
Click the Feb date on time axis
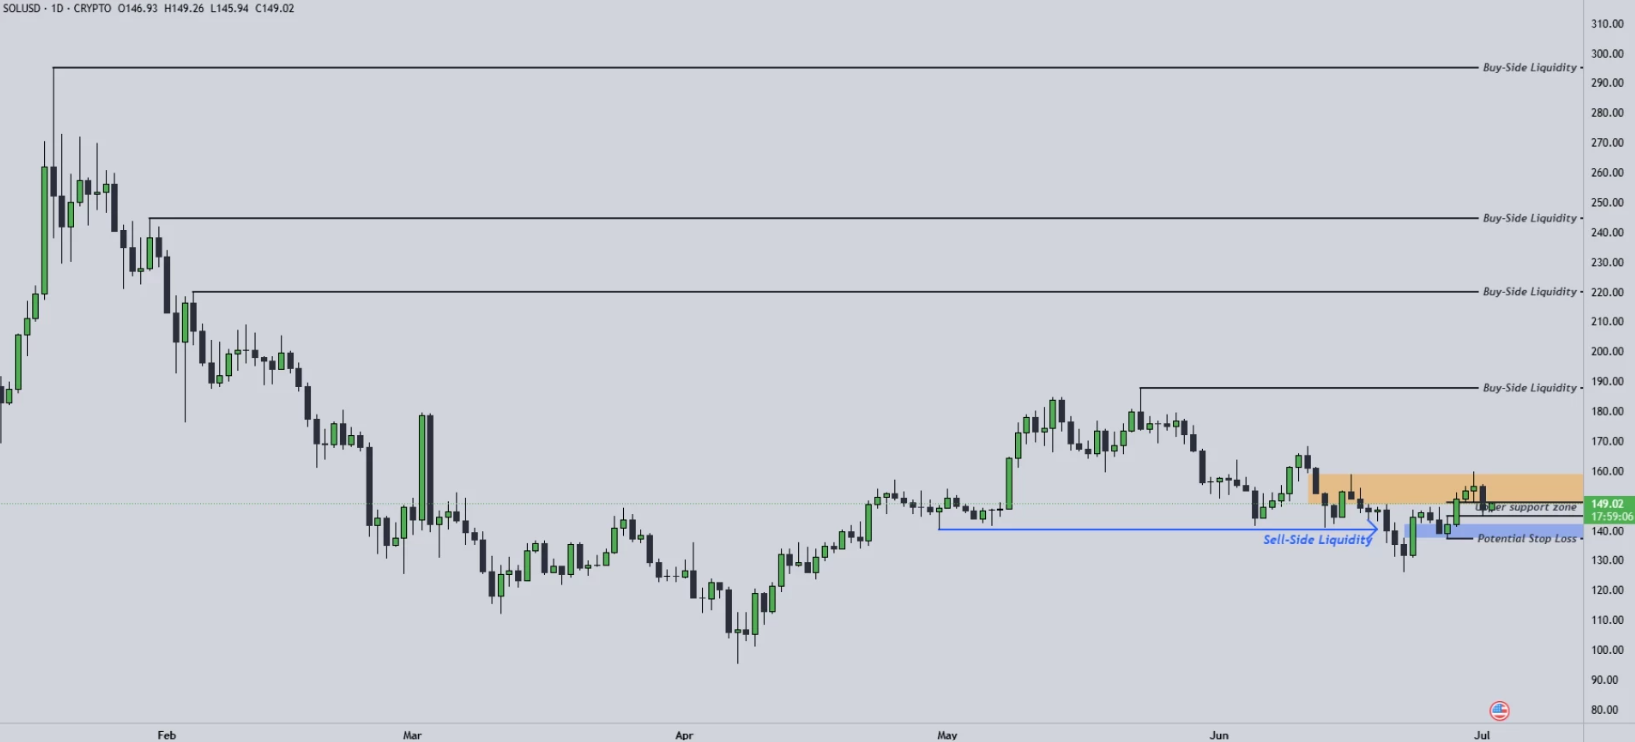[x=166, y=735]
